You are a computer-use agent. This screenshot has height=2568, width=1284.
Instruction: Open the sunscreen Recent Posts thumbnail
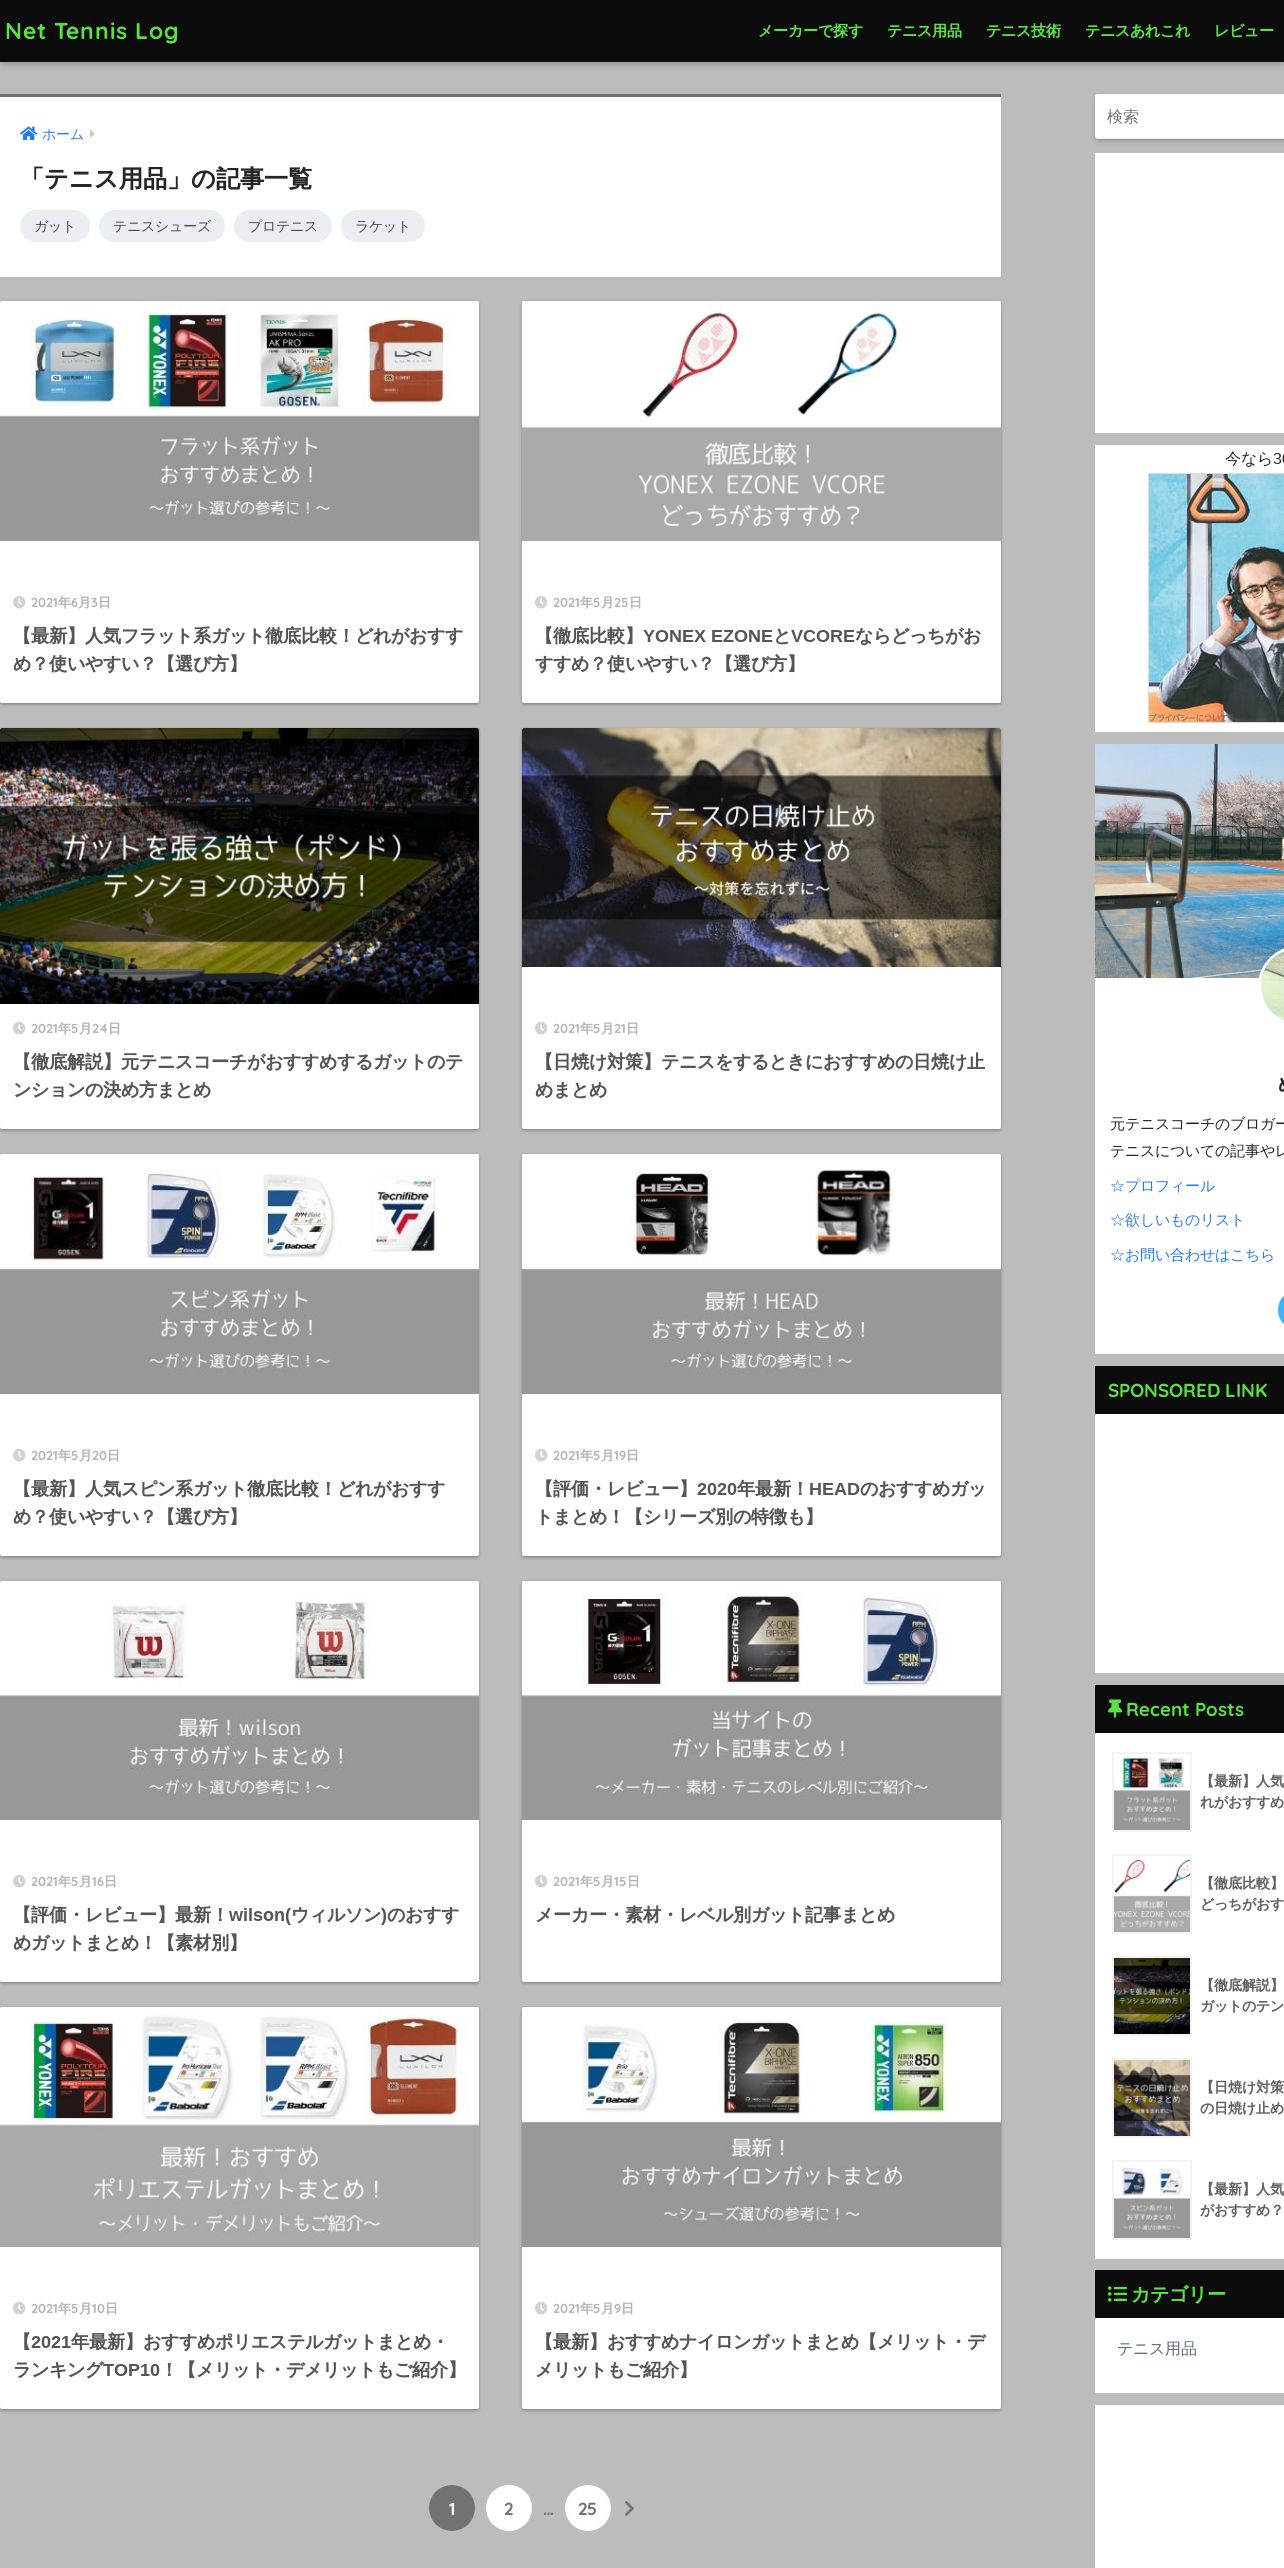click(x=1152, y=2097)
